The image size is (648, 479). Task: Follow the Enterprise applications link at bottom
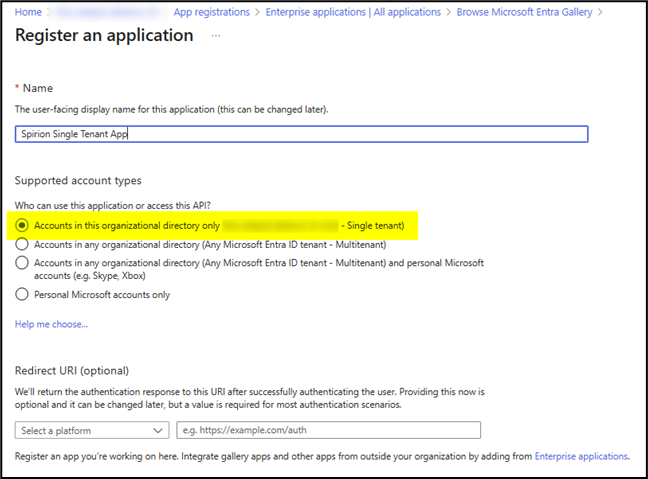(x=581, y=456)
